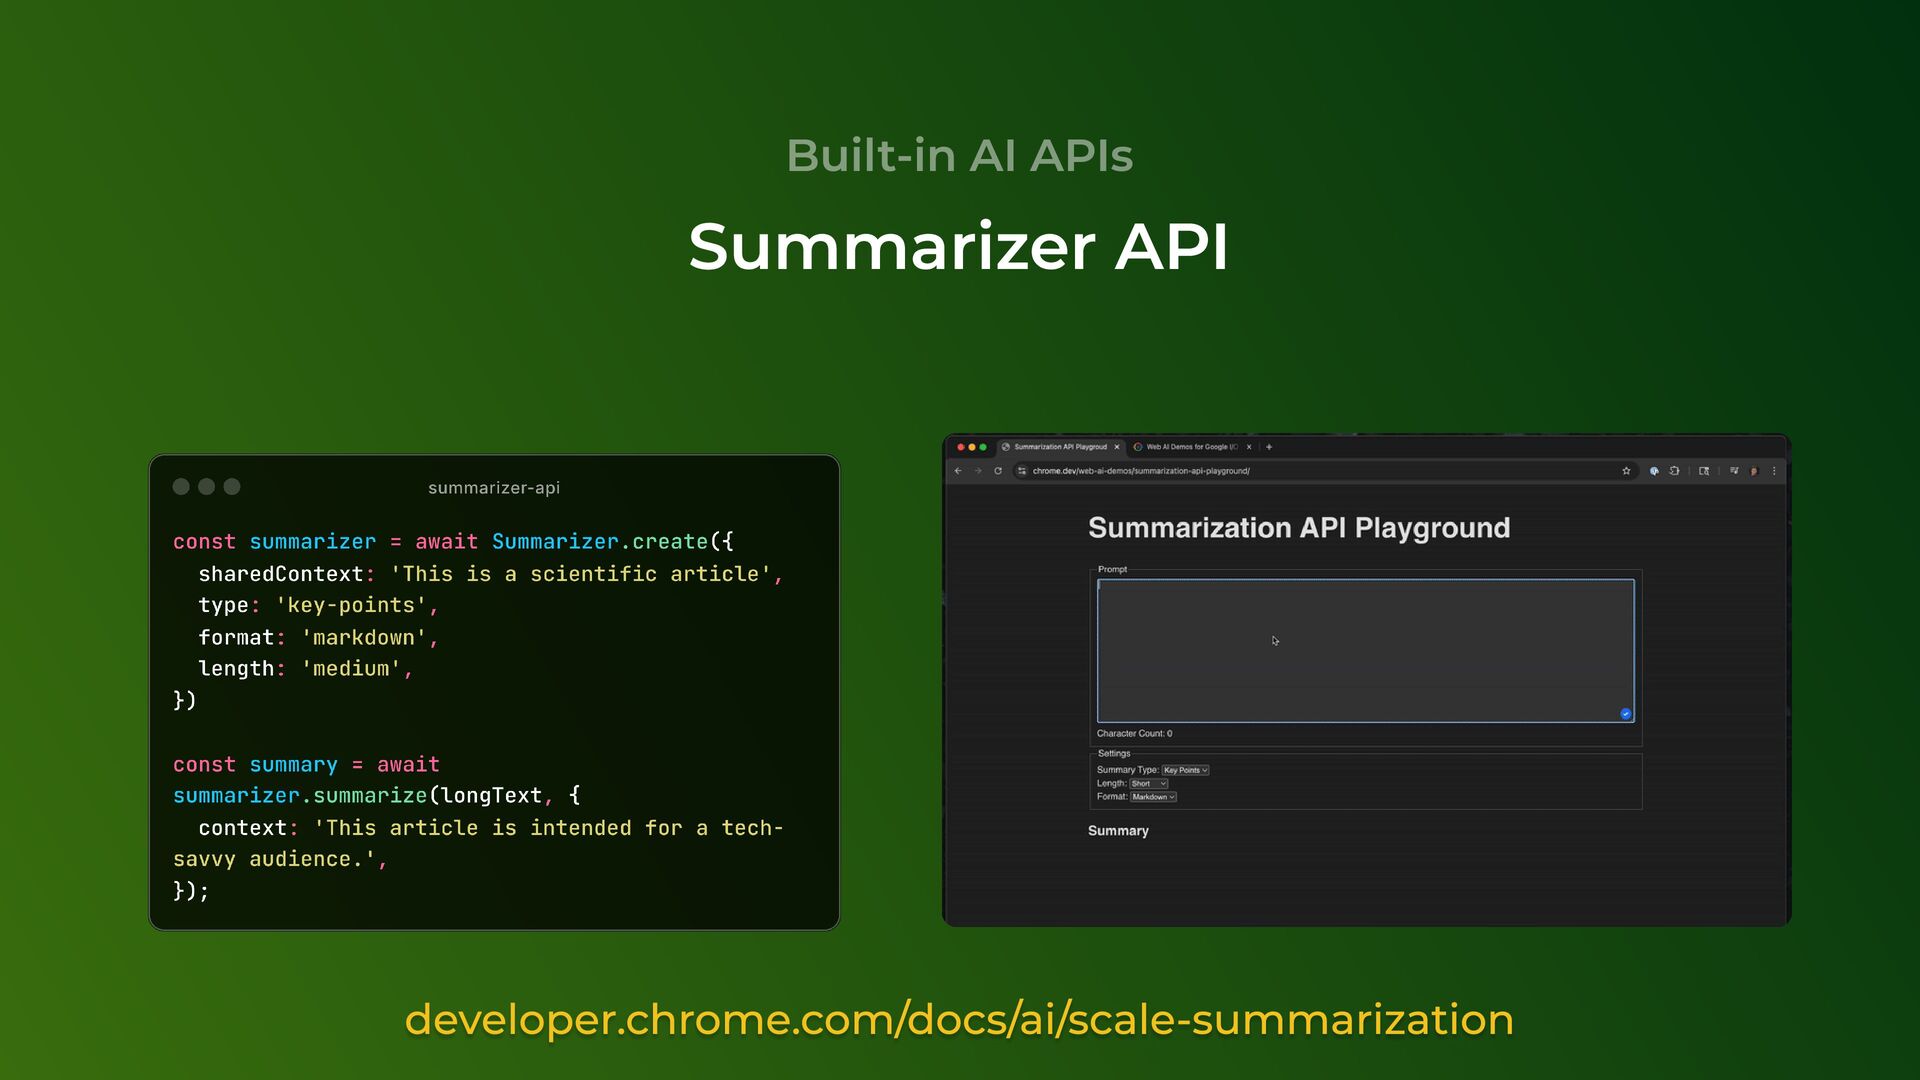Click the blue checkmark badge in prompt box
Image resolution: width=1920 pixels, height=1080 pixels.
click(x=1626, y=714)
